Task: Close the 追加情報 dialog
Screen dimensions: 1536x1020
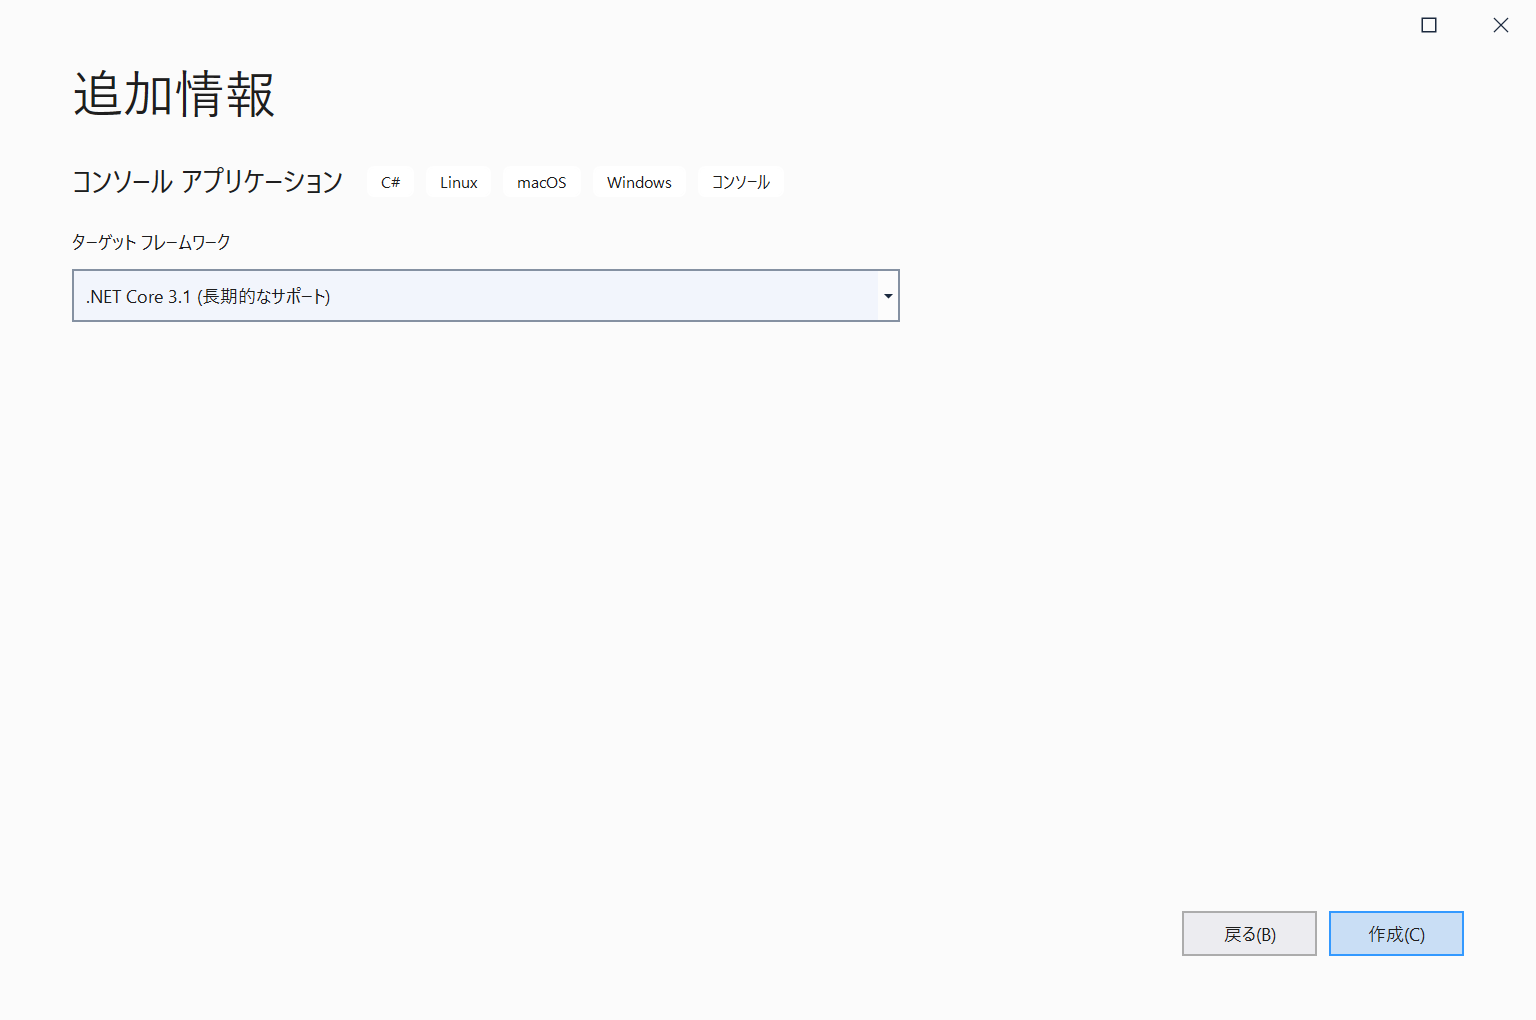Action: click(x=1501, y=25)
